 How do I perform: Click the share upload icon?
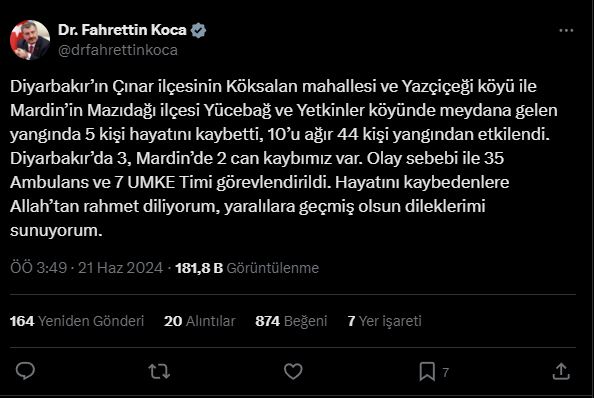561,371
